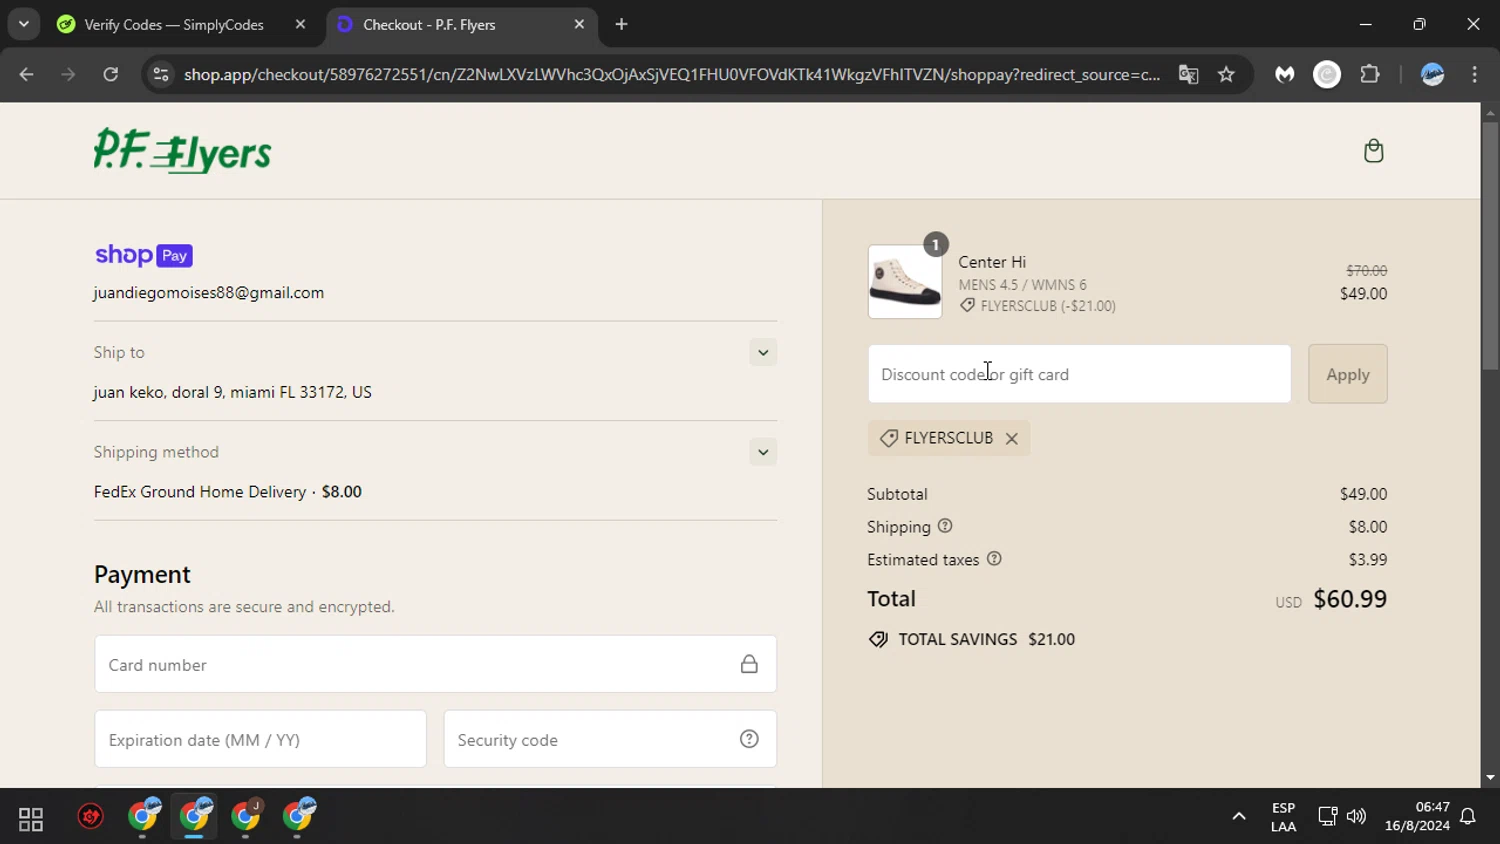1500x844 pixels.
Task: Show hidden system tray icons
Action: pyautogui.click(x=1239, y=816)
